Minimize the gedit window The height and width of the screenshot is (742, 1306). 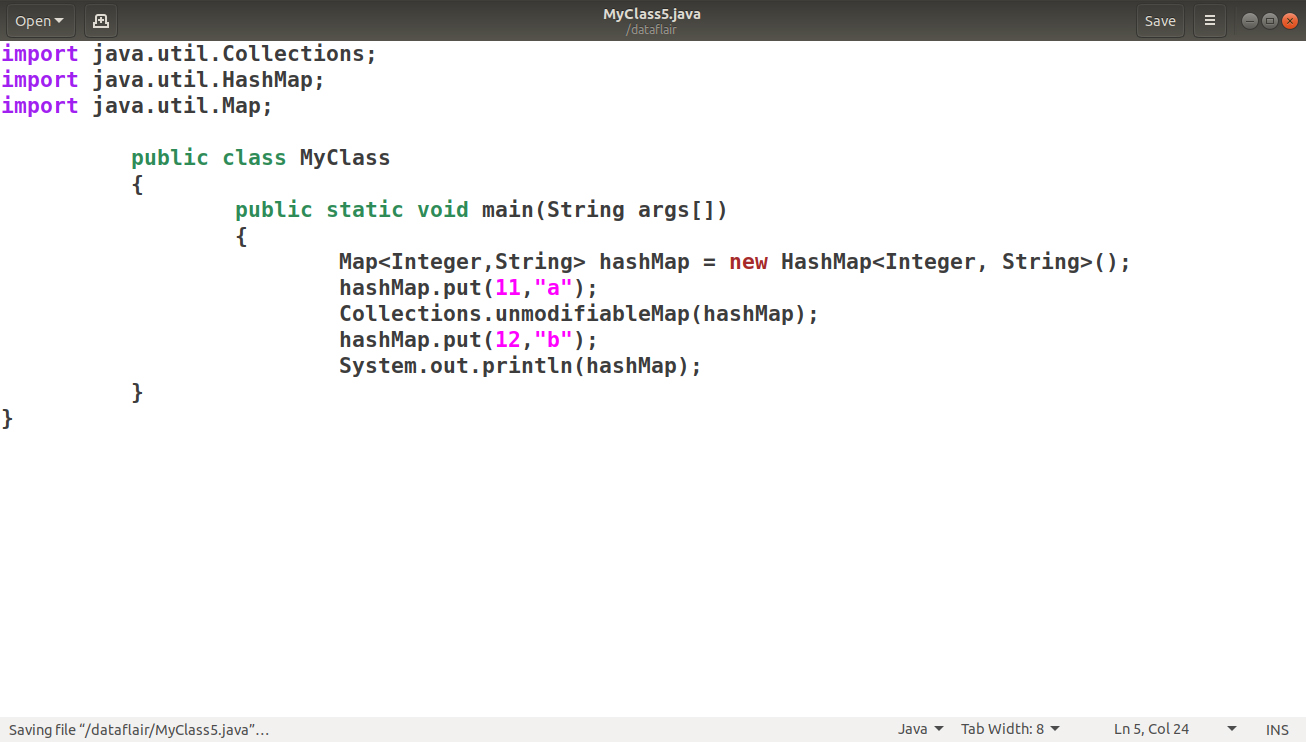pyautogui.click(x=1250, y=20)
